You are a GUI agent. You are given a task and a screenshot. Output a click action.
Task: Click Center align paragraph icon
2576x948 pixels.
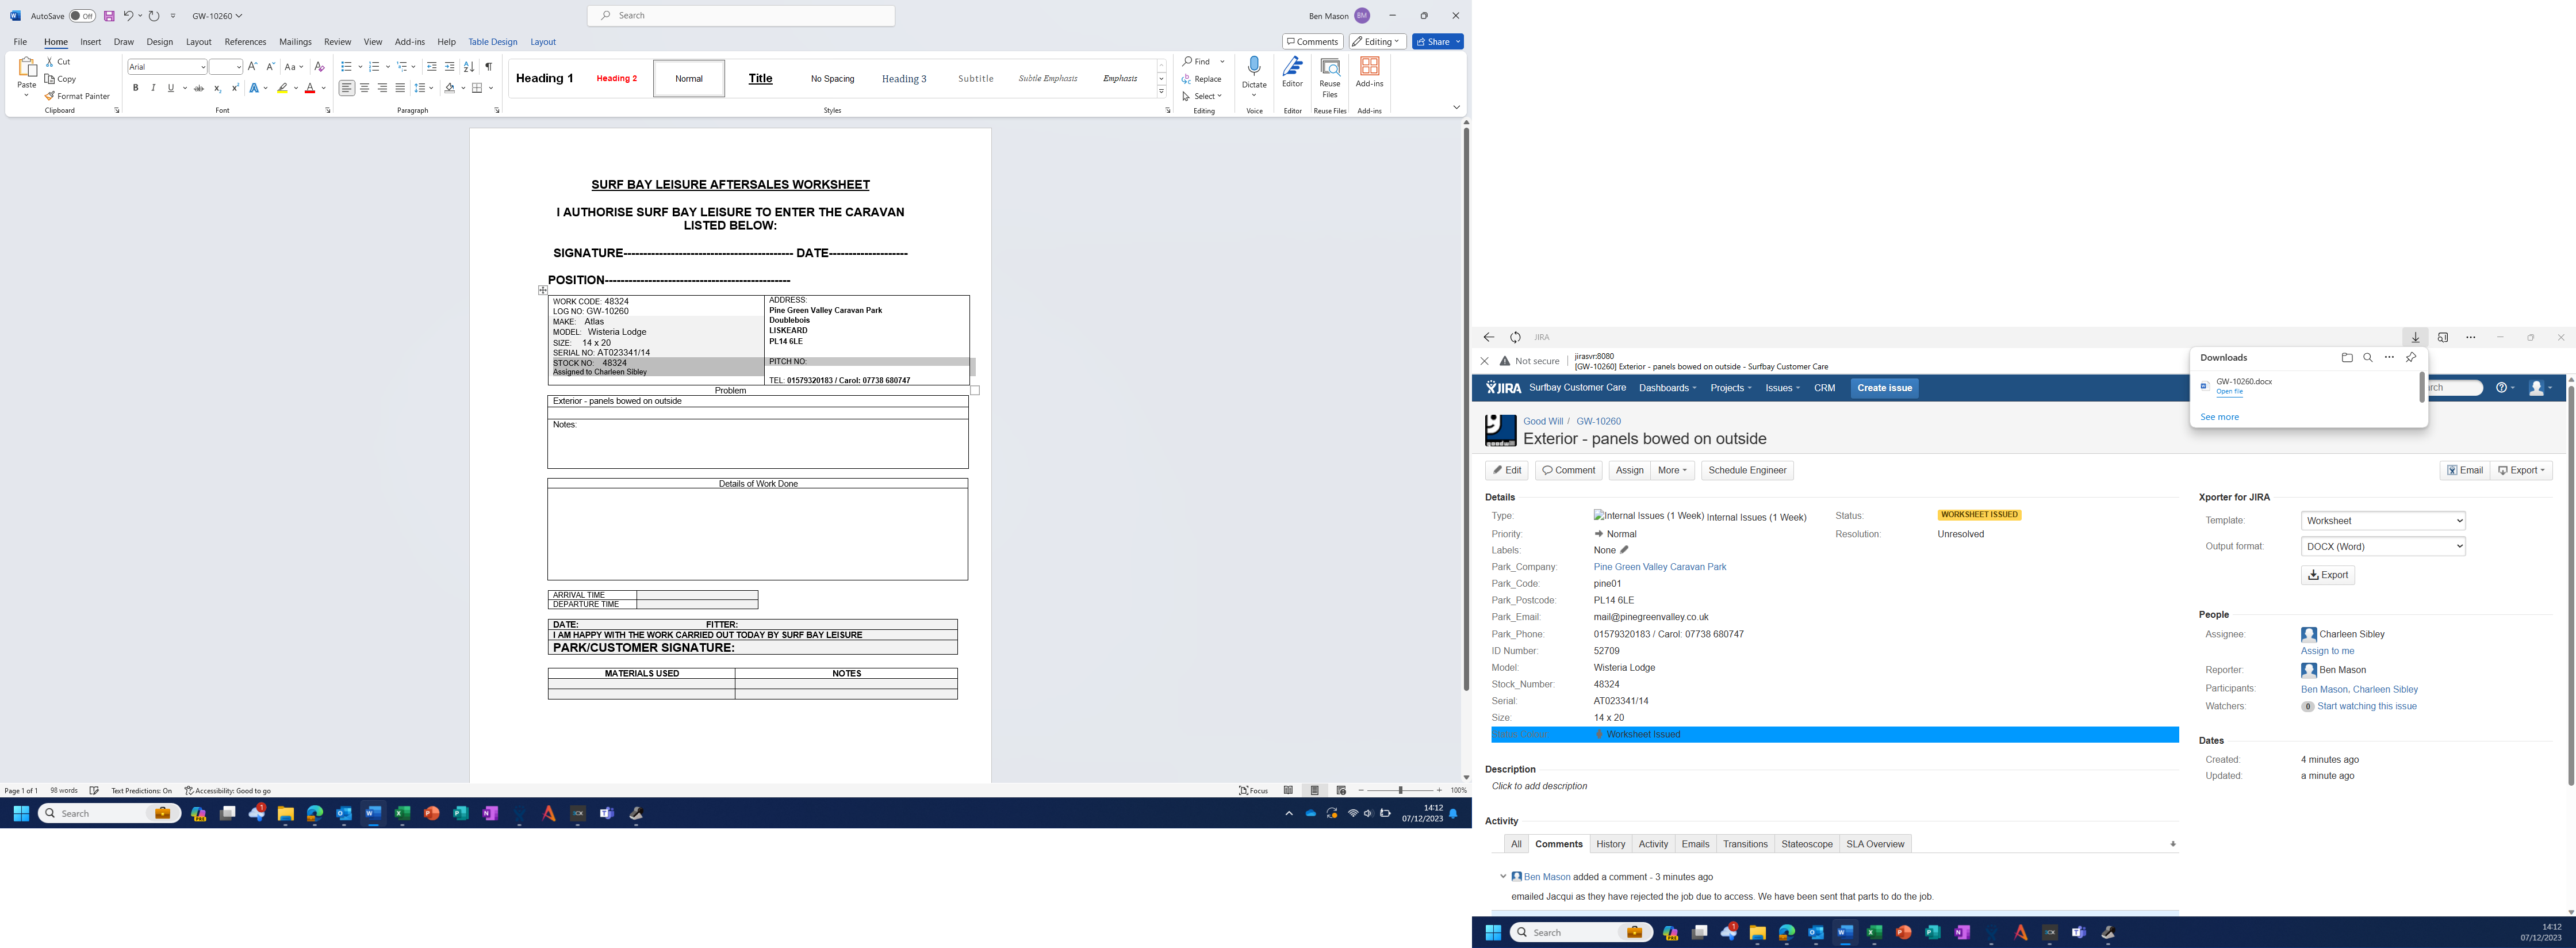click(x=364, y=88)
